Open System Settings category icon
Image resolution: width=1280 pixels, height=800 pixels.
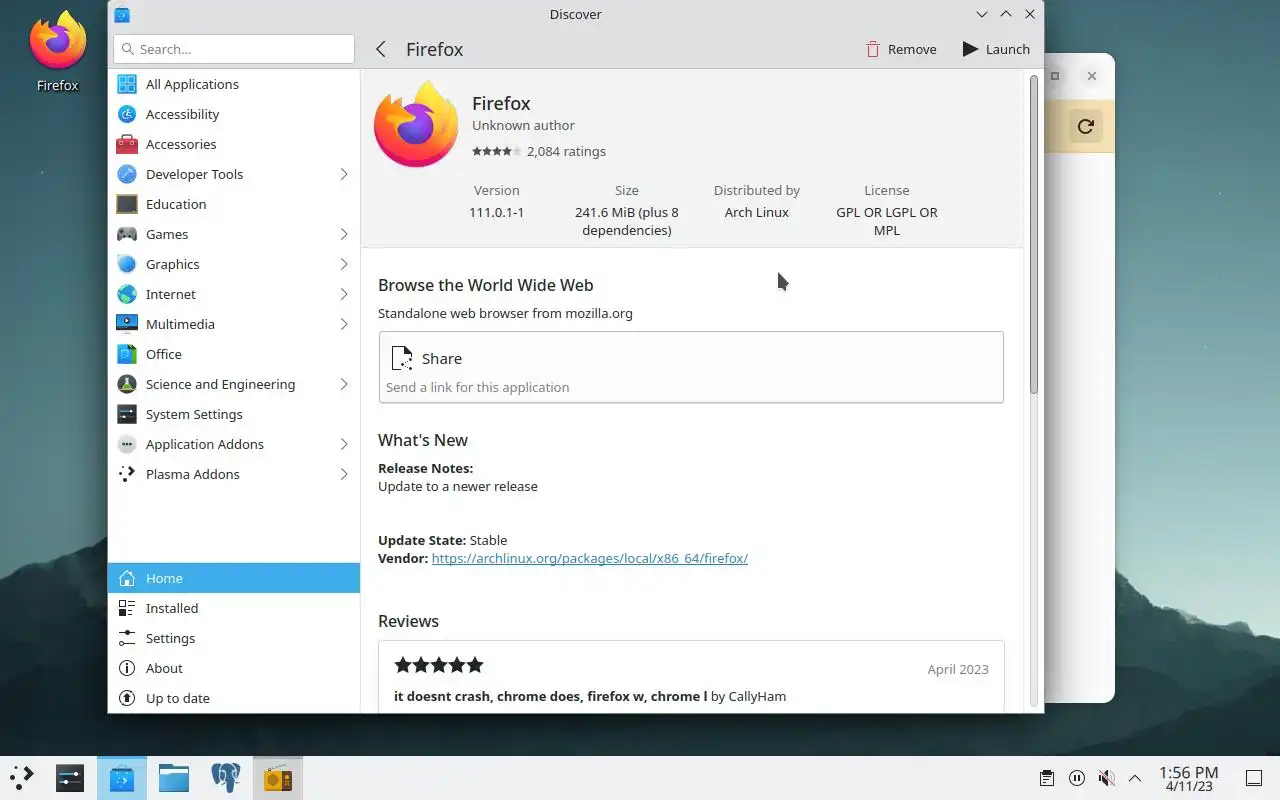click(x=127, y=414)
